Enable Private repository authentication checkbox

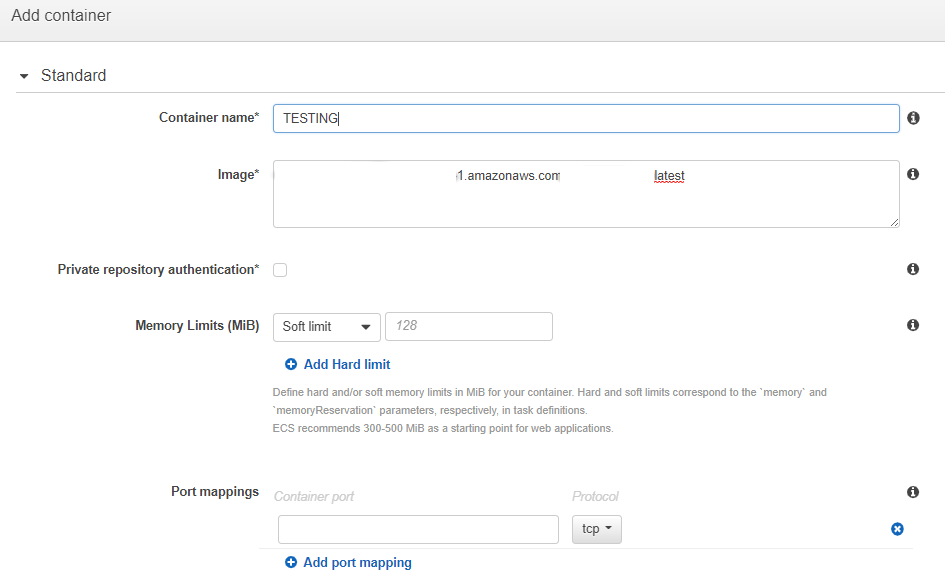pos(280,270)
